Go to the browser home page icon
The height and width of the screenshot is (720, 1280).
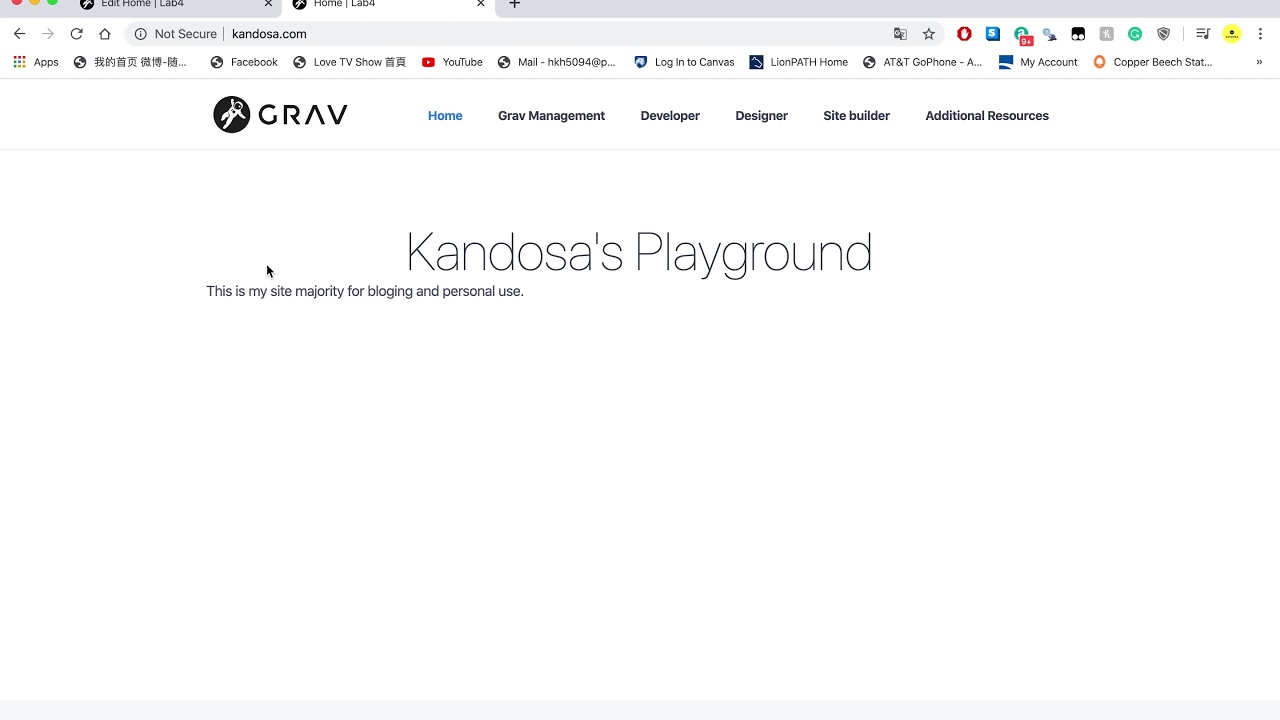(105, 34)
